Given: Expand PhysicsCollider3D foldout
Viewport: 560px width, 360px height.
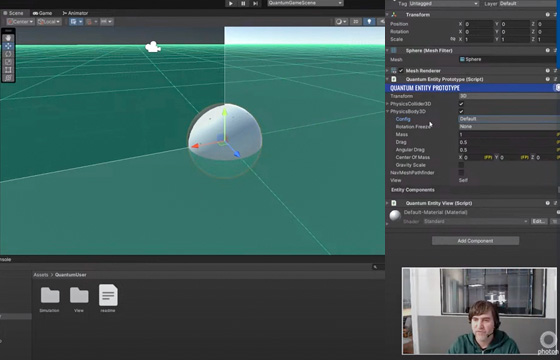Looking at the screenshot, I should coord(388,104).
